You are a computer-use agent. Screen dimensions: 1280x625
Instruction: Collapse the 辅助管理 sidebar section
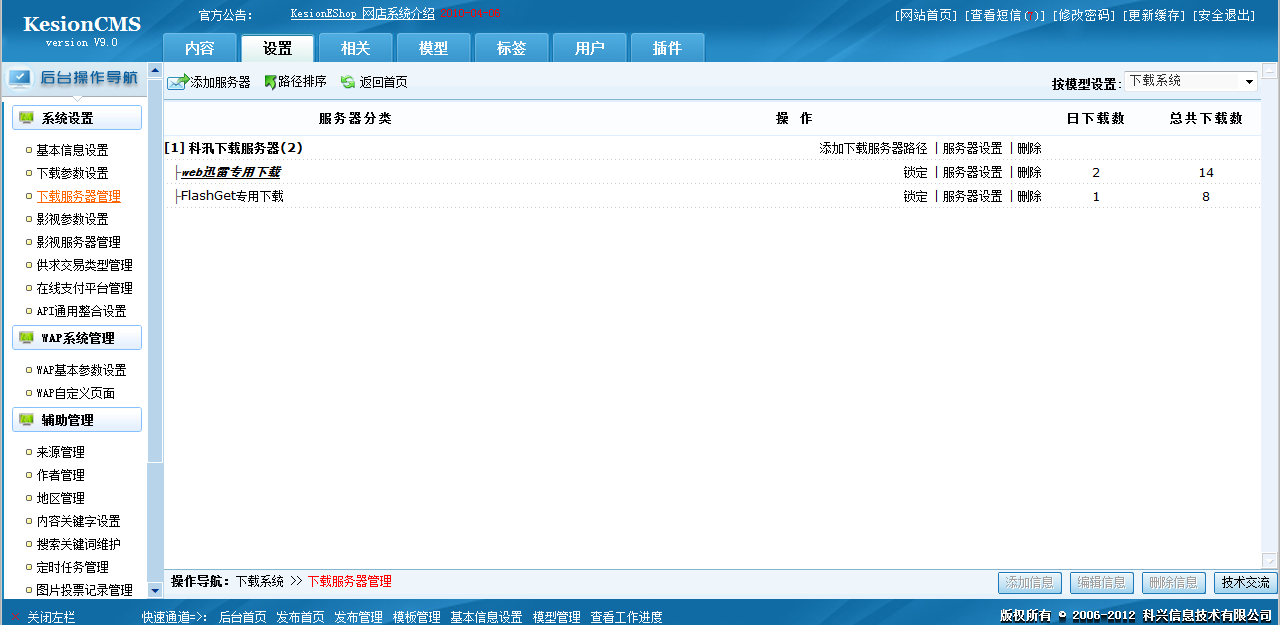[77, 420]
